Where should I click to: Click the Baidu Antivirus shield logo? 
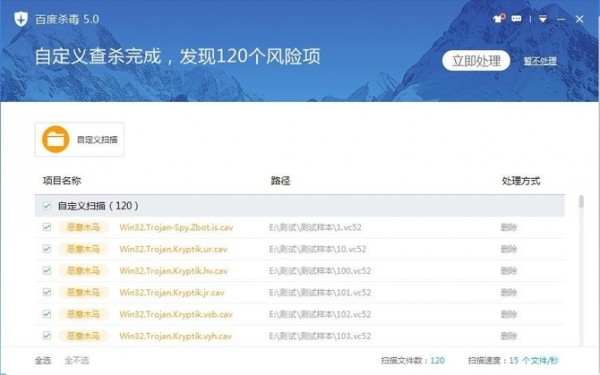[21, 19]
